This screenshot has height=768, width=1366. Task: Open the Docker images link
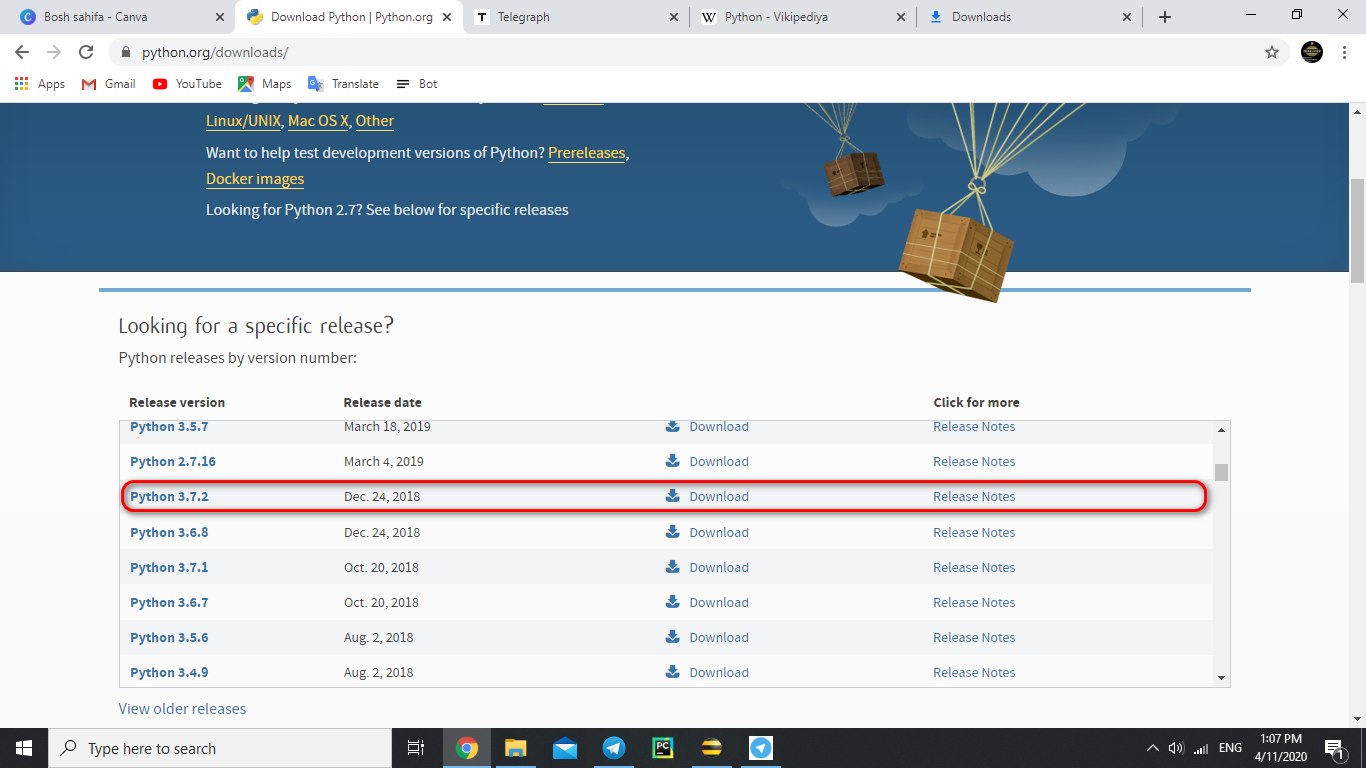point(255,179)
